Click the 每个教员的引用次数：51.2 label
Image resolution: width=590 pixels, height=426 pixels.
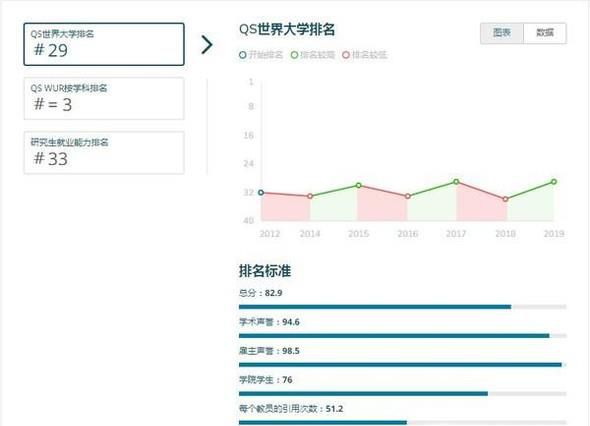291,409
